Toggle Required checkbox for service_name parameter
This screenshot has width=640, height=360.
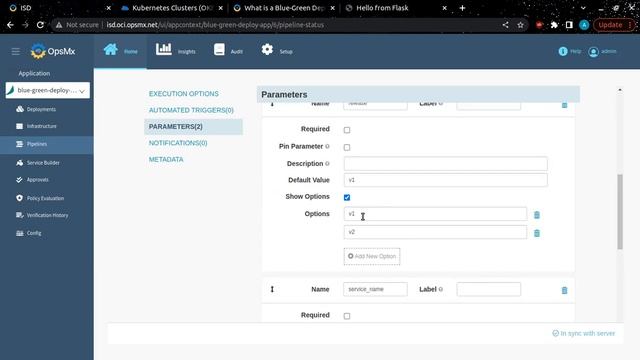pyautogui.click(x=347, y=316)
